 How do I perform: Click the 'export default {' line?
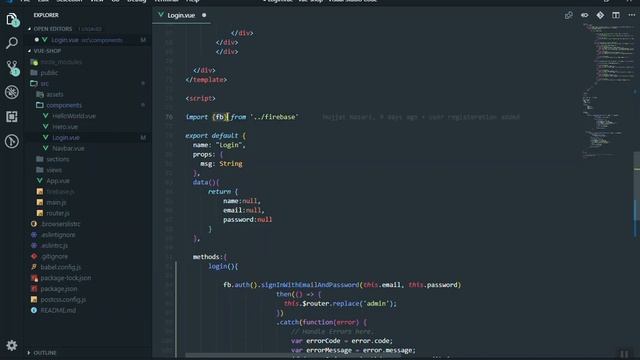pos(216,136)
